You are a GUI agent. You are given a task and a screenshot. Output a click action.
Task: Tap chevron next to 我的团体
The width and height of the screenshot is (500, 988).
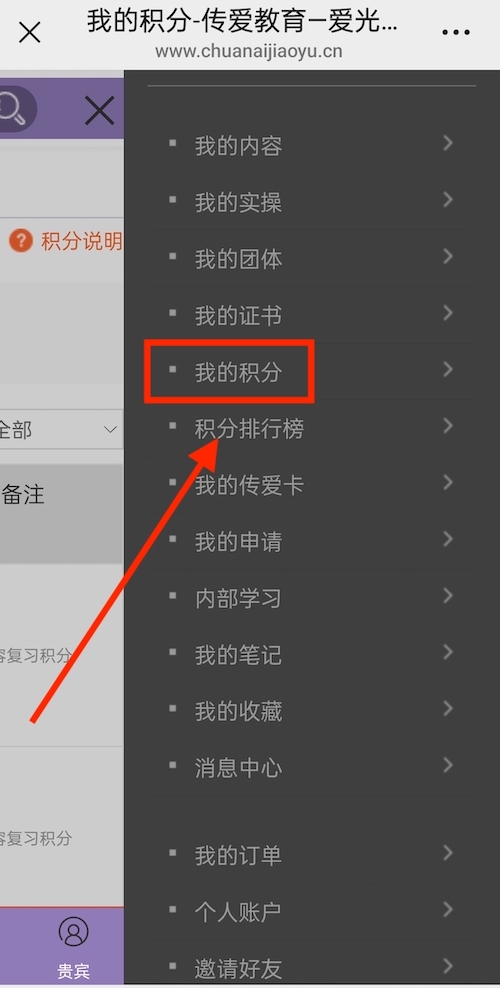pos(448,256)
